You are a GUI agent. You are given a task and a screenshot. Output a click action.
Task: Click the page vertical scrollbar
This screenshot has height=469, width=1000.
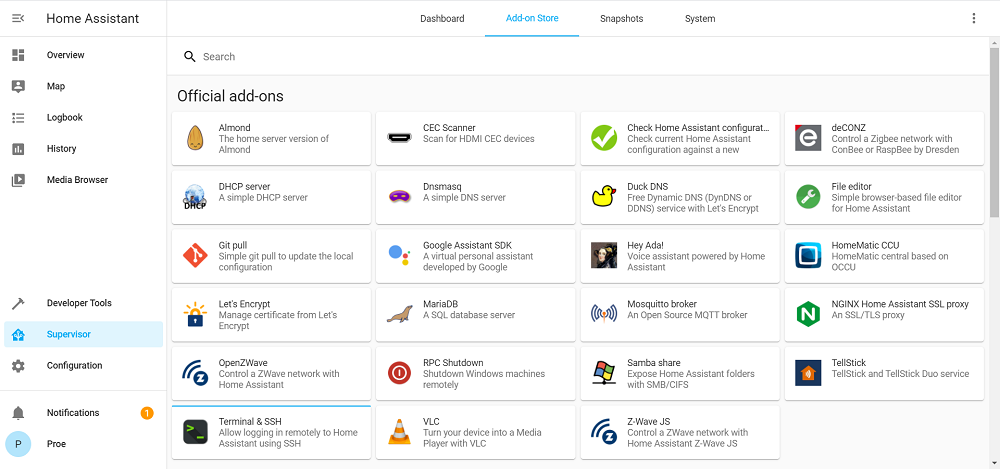tap(994, 253)
